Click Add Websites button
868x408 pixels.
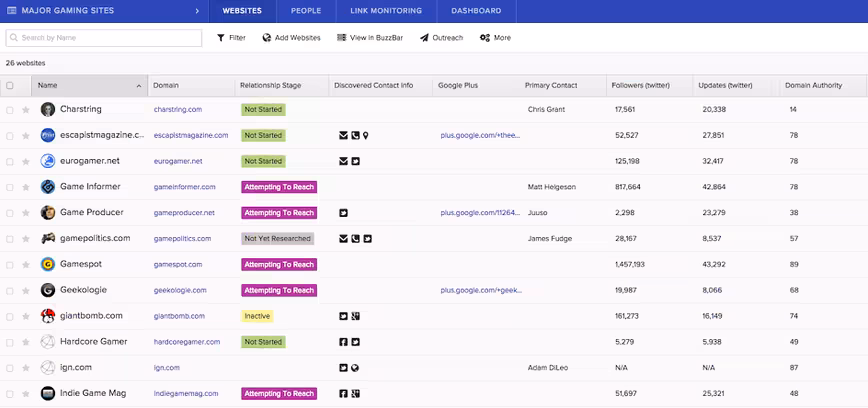291,38
